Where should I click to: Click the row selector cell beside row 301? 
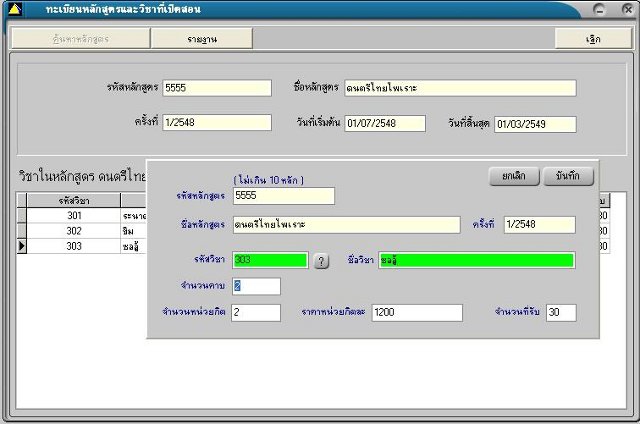tap(22, 215)
